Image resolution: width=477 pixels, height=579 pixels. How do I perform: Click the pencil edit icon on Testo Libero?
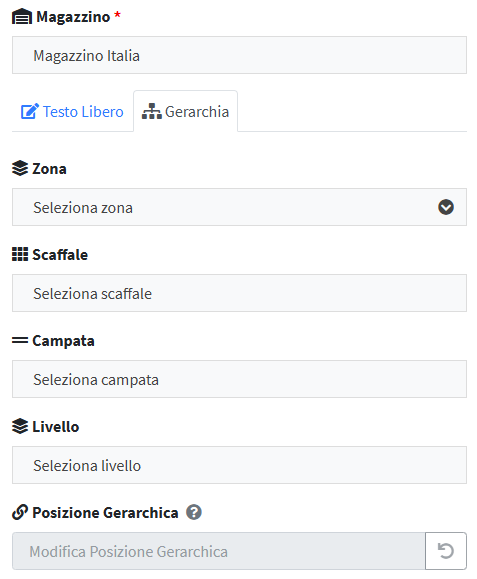click(30, 111)
